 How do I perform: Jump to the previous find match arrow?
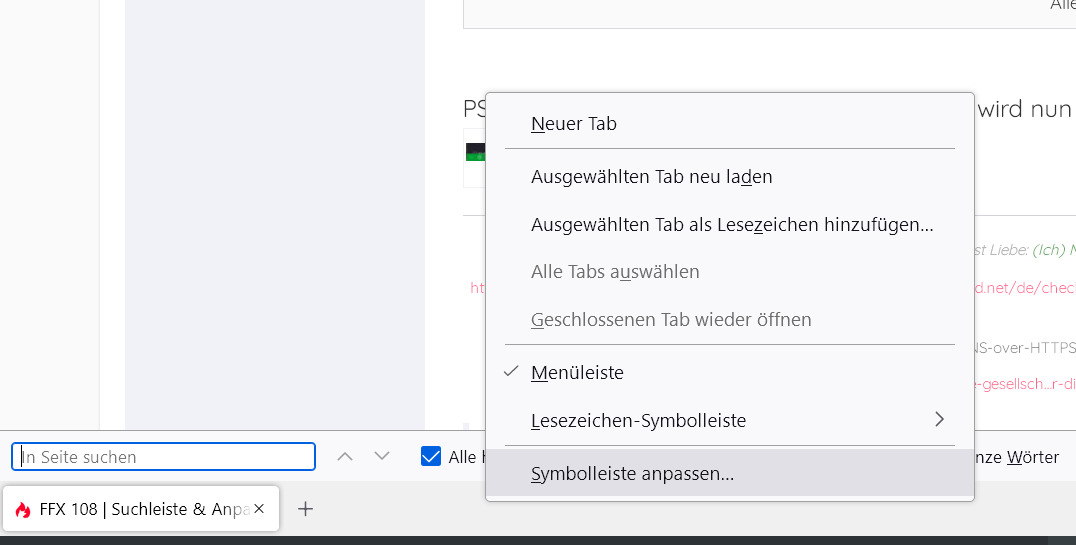(345, 457)
